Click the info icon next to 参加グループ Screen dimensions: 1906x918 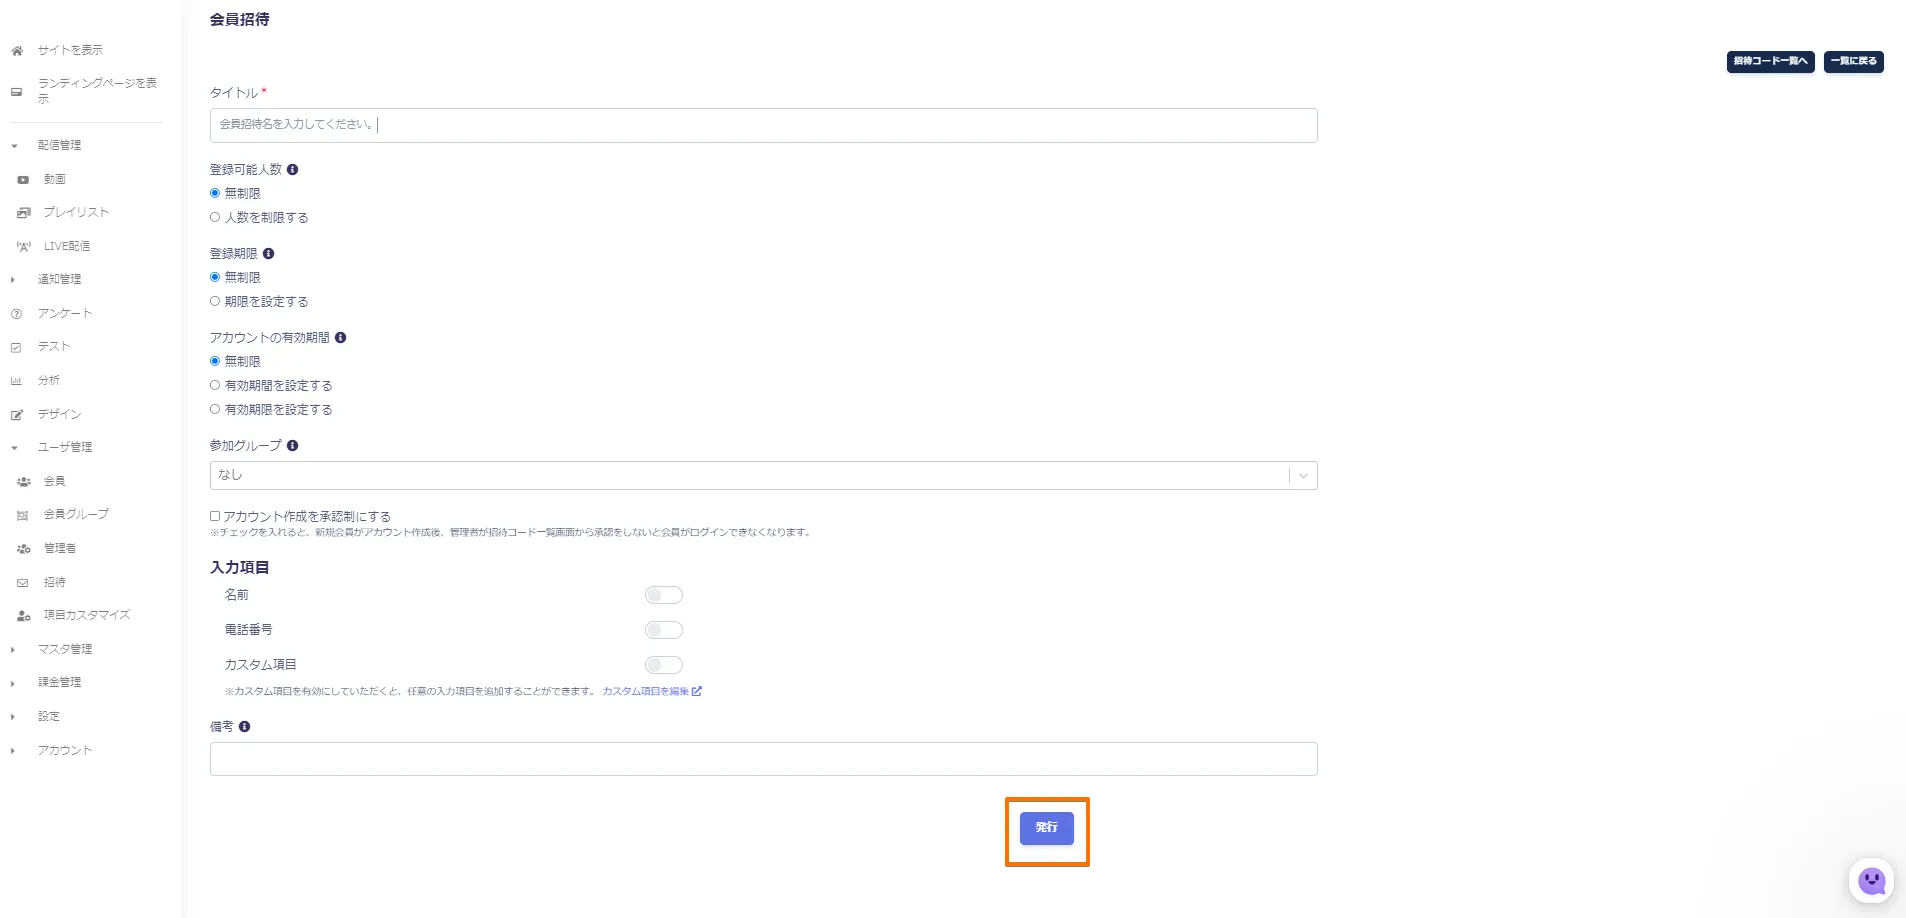click(x=293, y=446)
